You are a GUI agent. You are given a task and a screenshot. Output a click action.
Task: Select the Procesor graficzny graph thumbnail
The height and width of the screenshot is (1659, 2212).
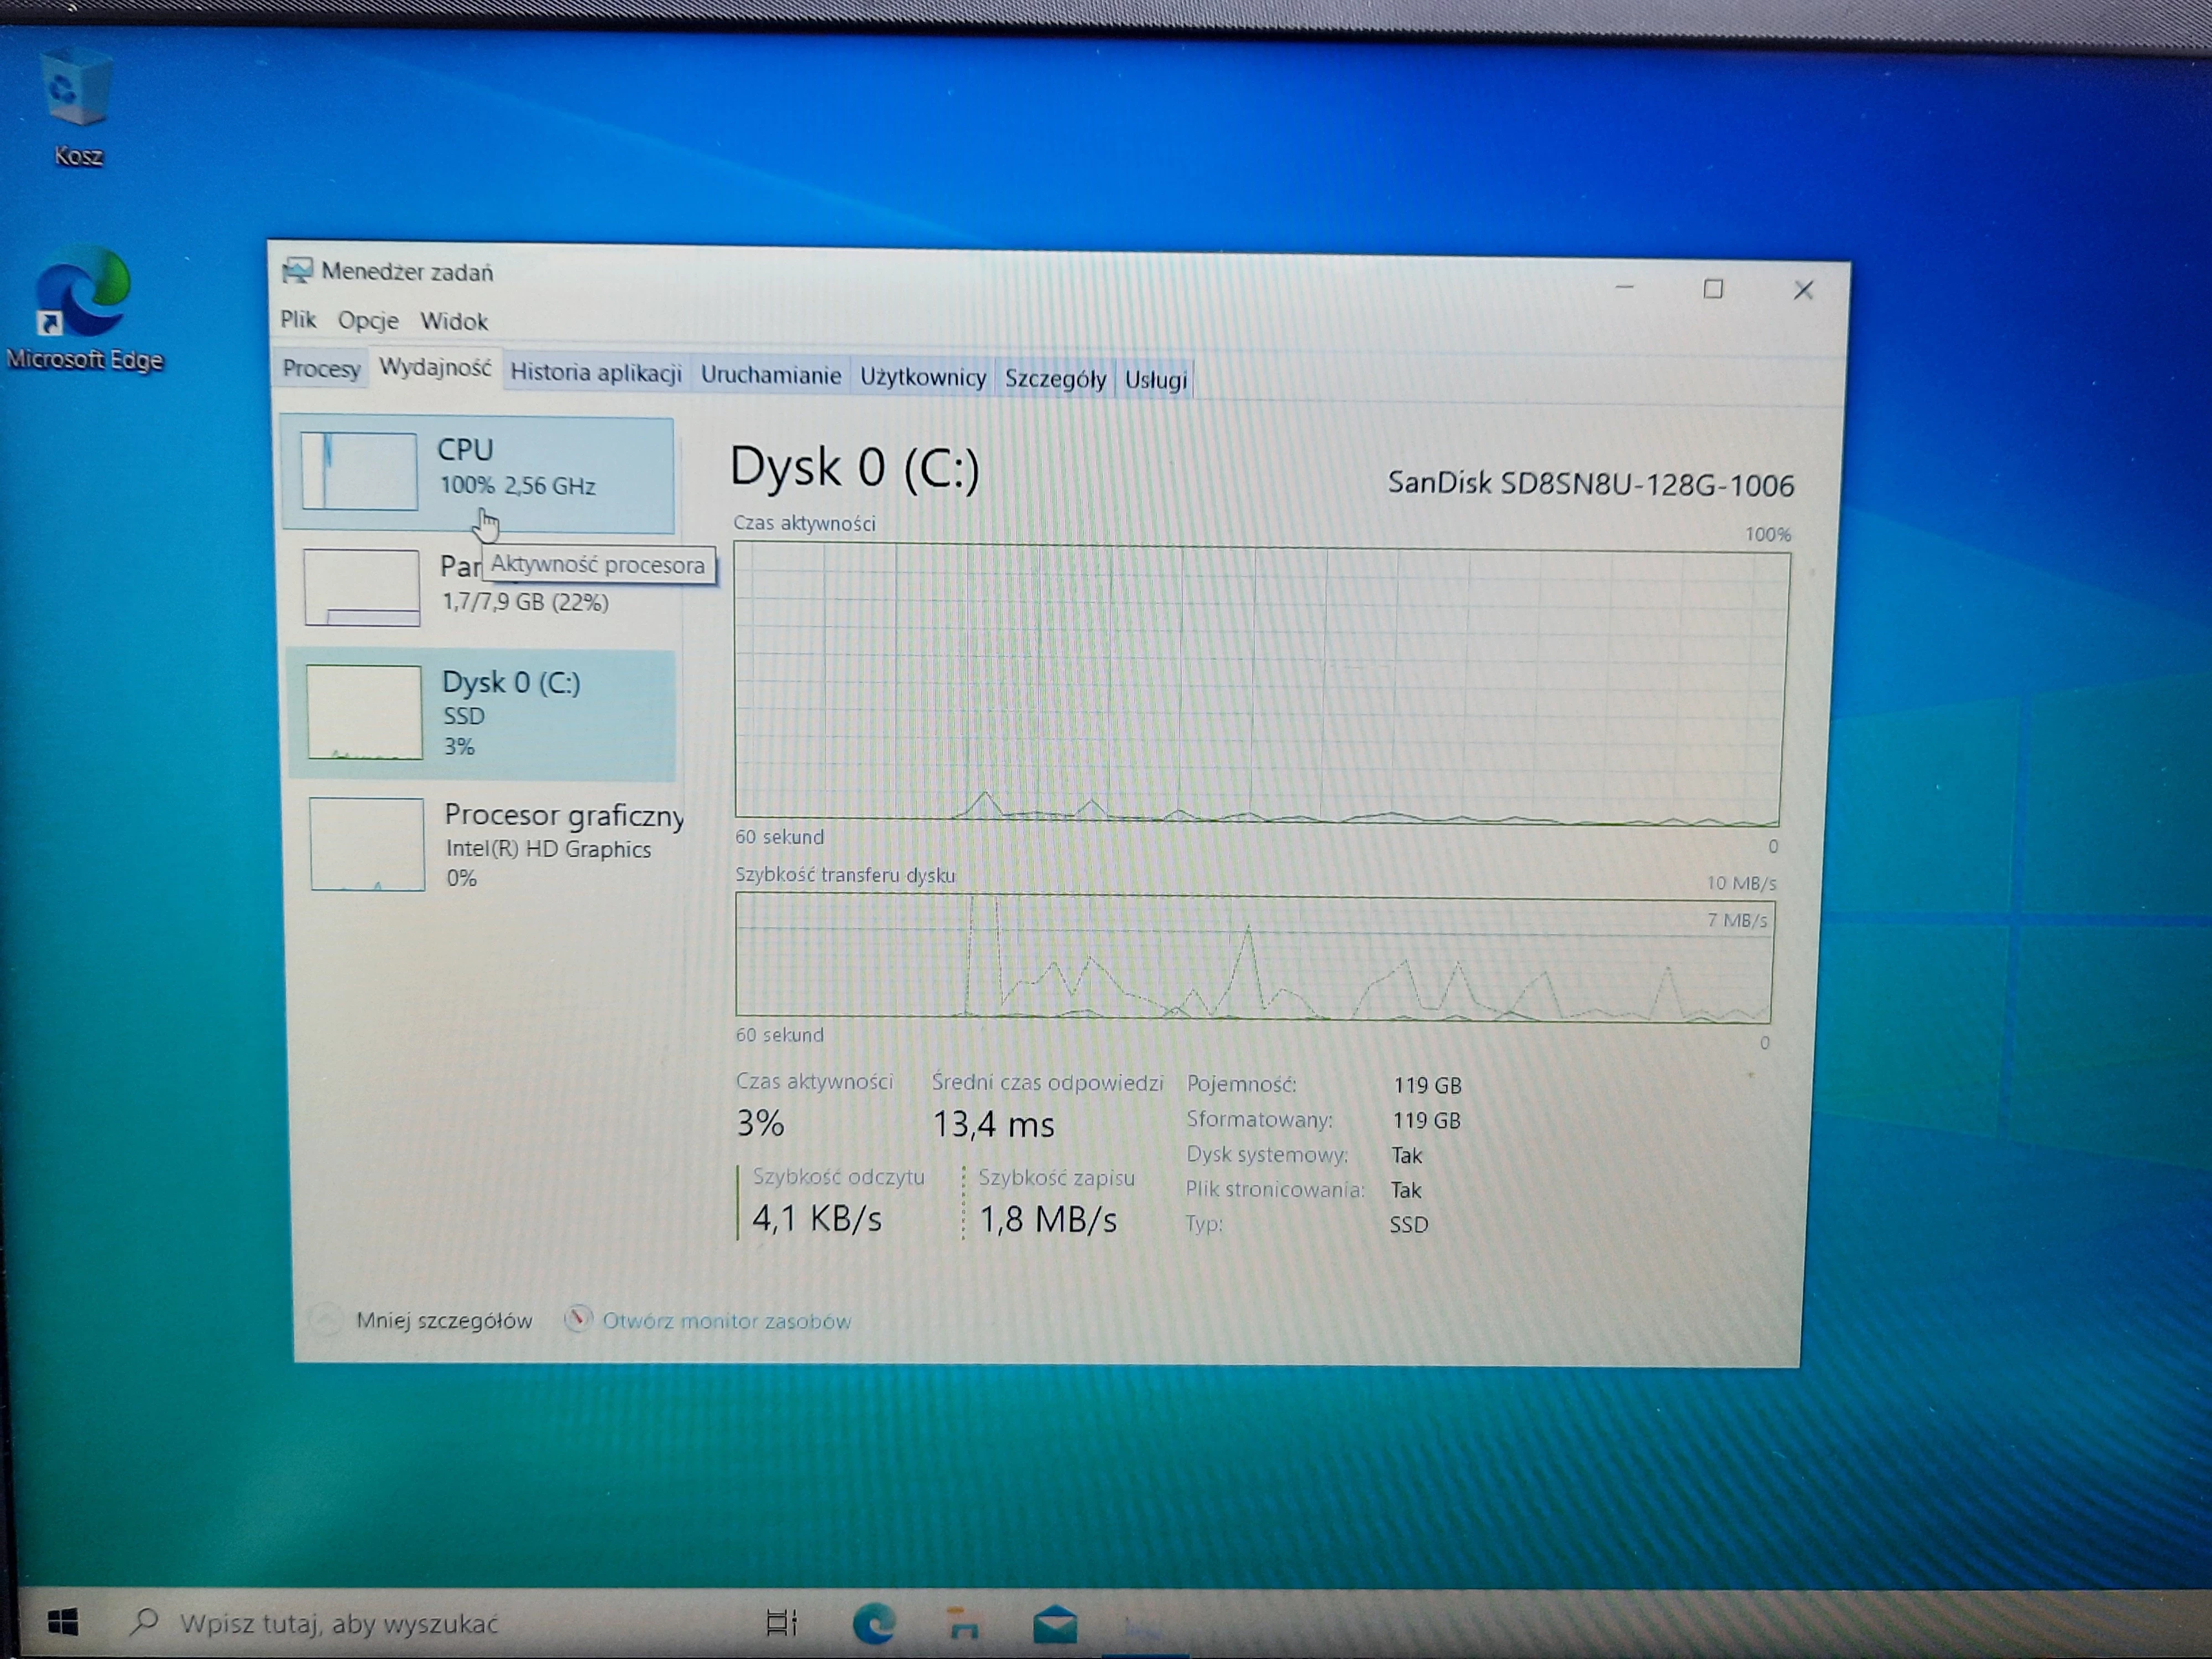(x=367, y=844)
